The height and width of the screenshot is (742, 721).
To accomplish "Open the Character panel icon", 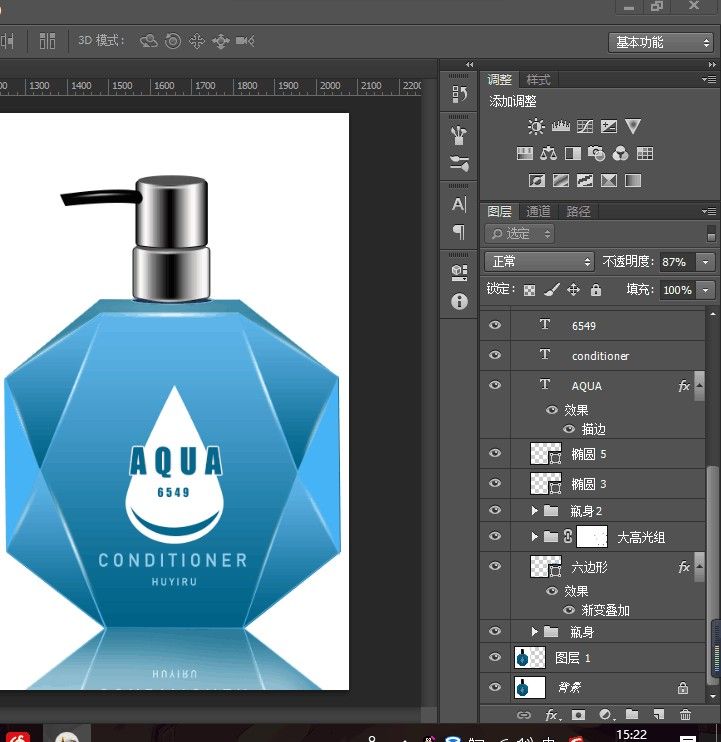I will tap(459, 204).
